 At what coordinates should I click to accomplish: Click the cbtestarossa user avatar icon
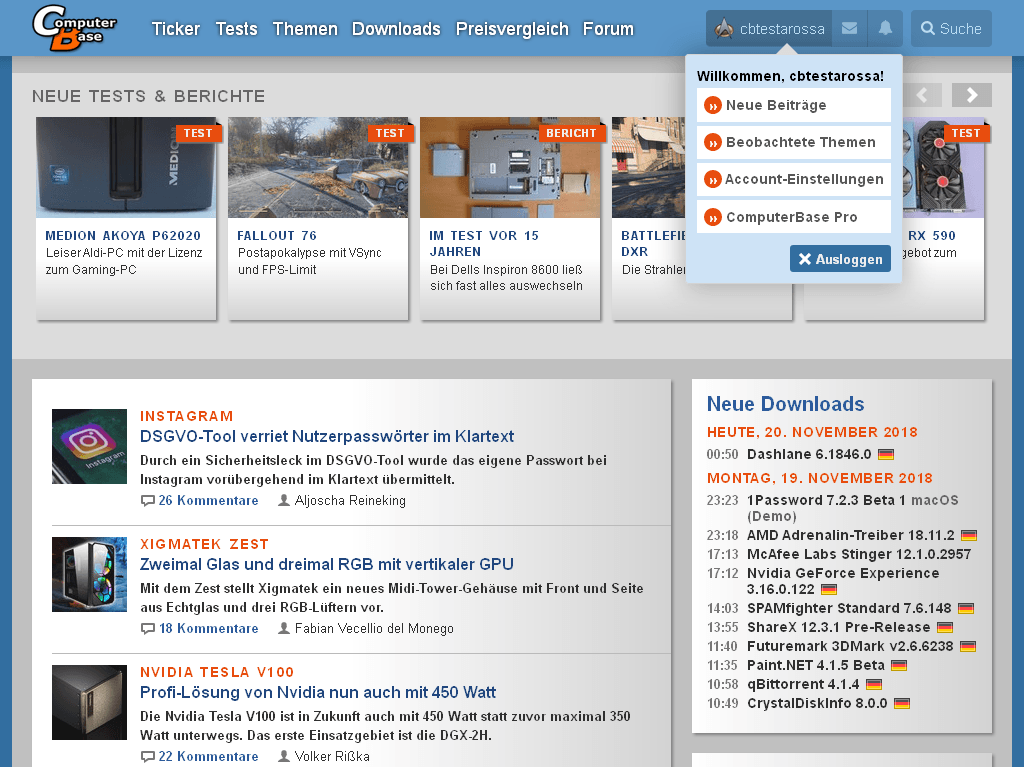(x=724, y=28)
